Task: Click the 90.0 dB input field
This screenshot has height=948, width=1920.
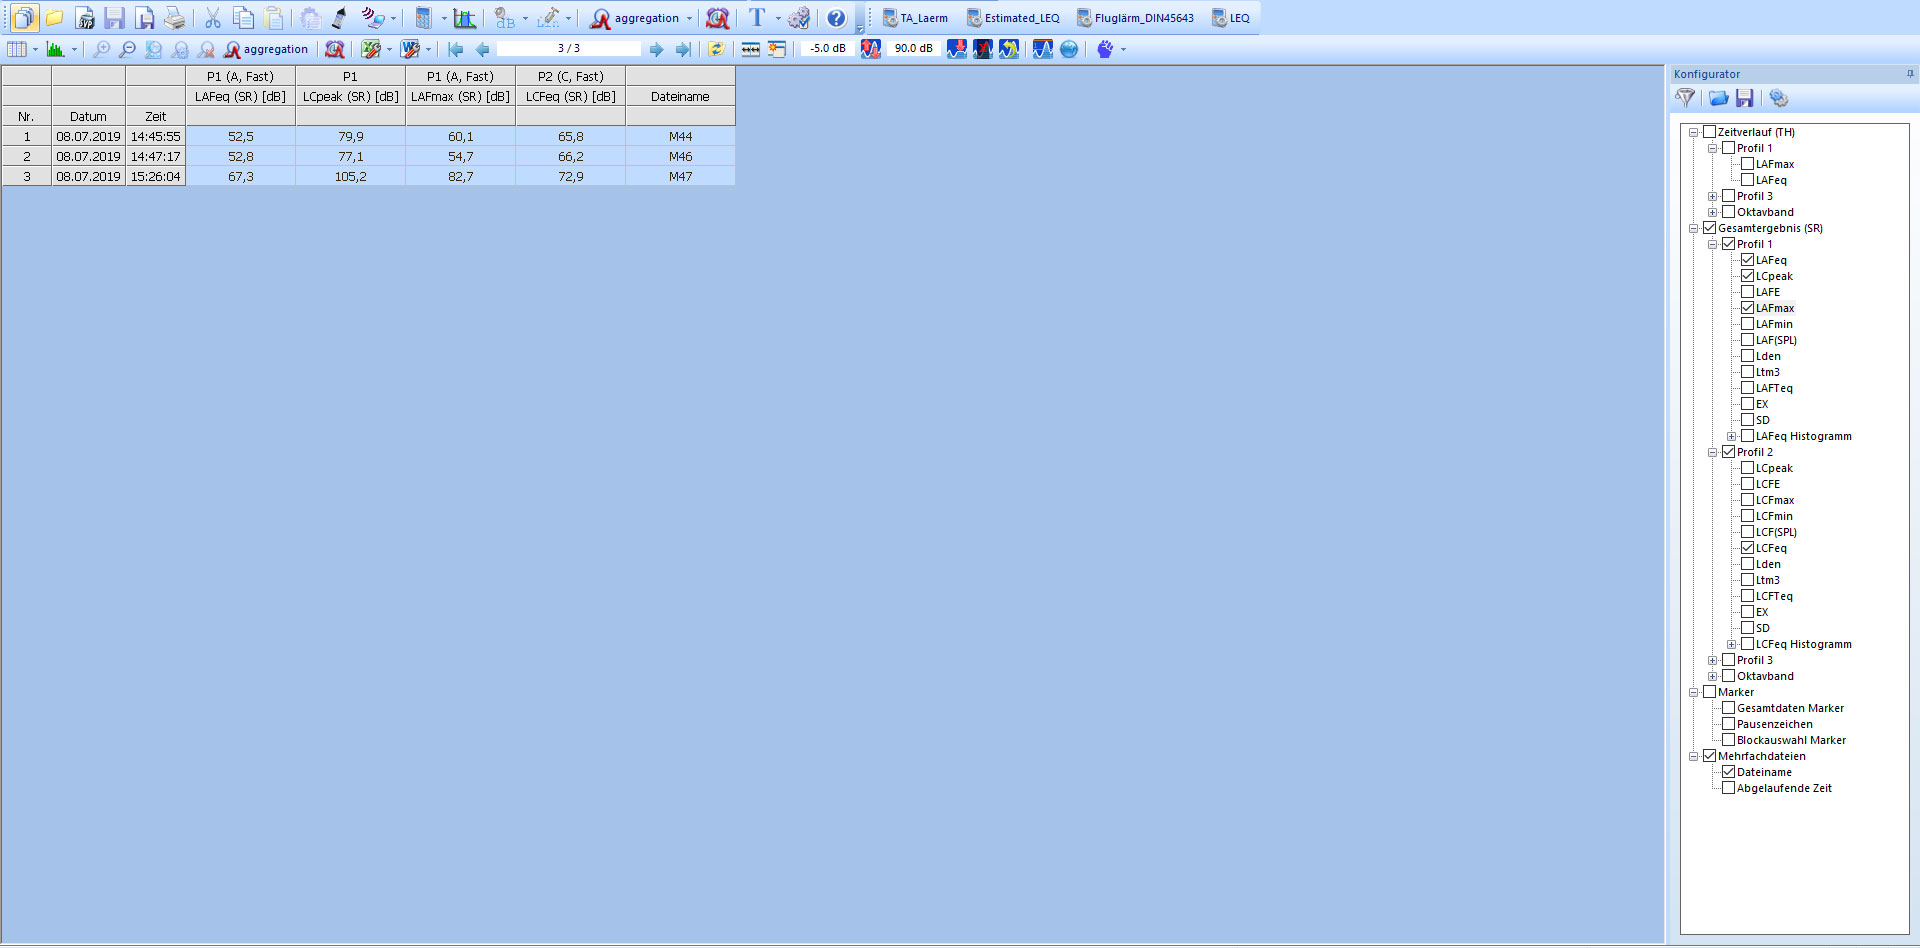Action: coord(913,48)
